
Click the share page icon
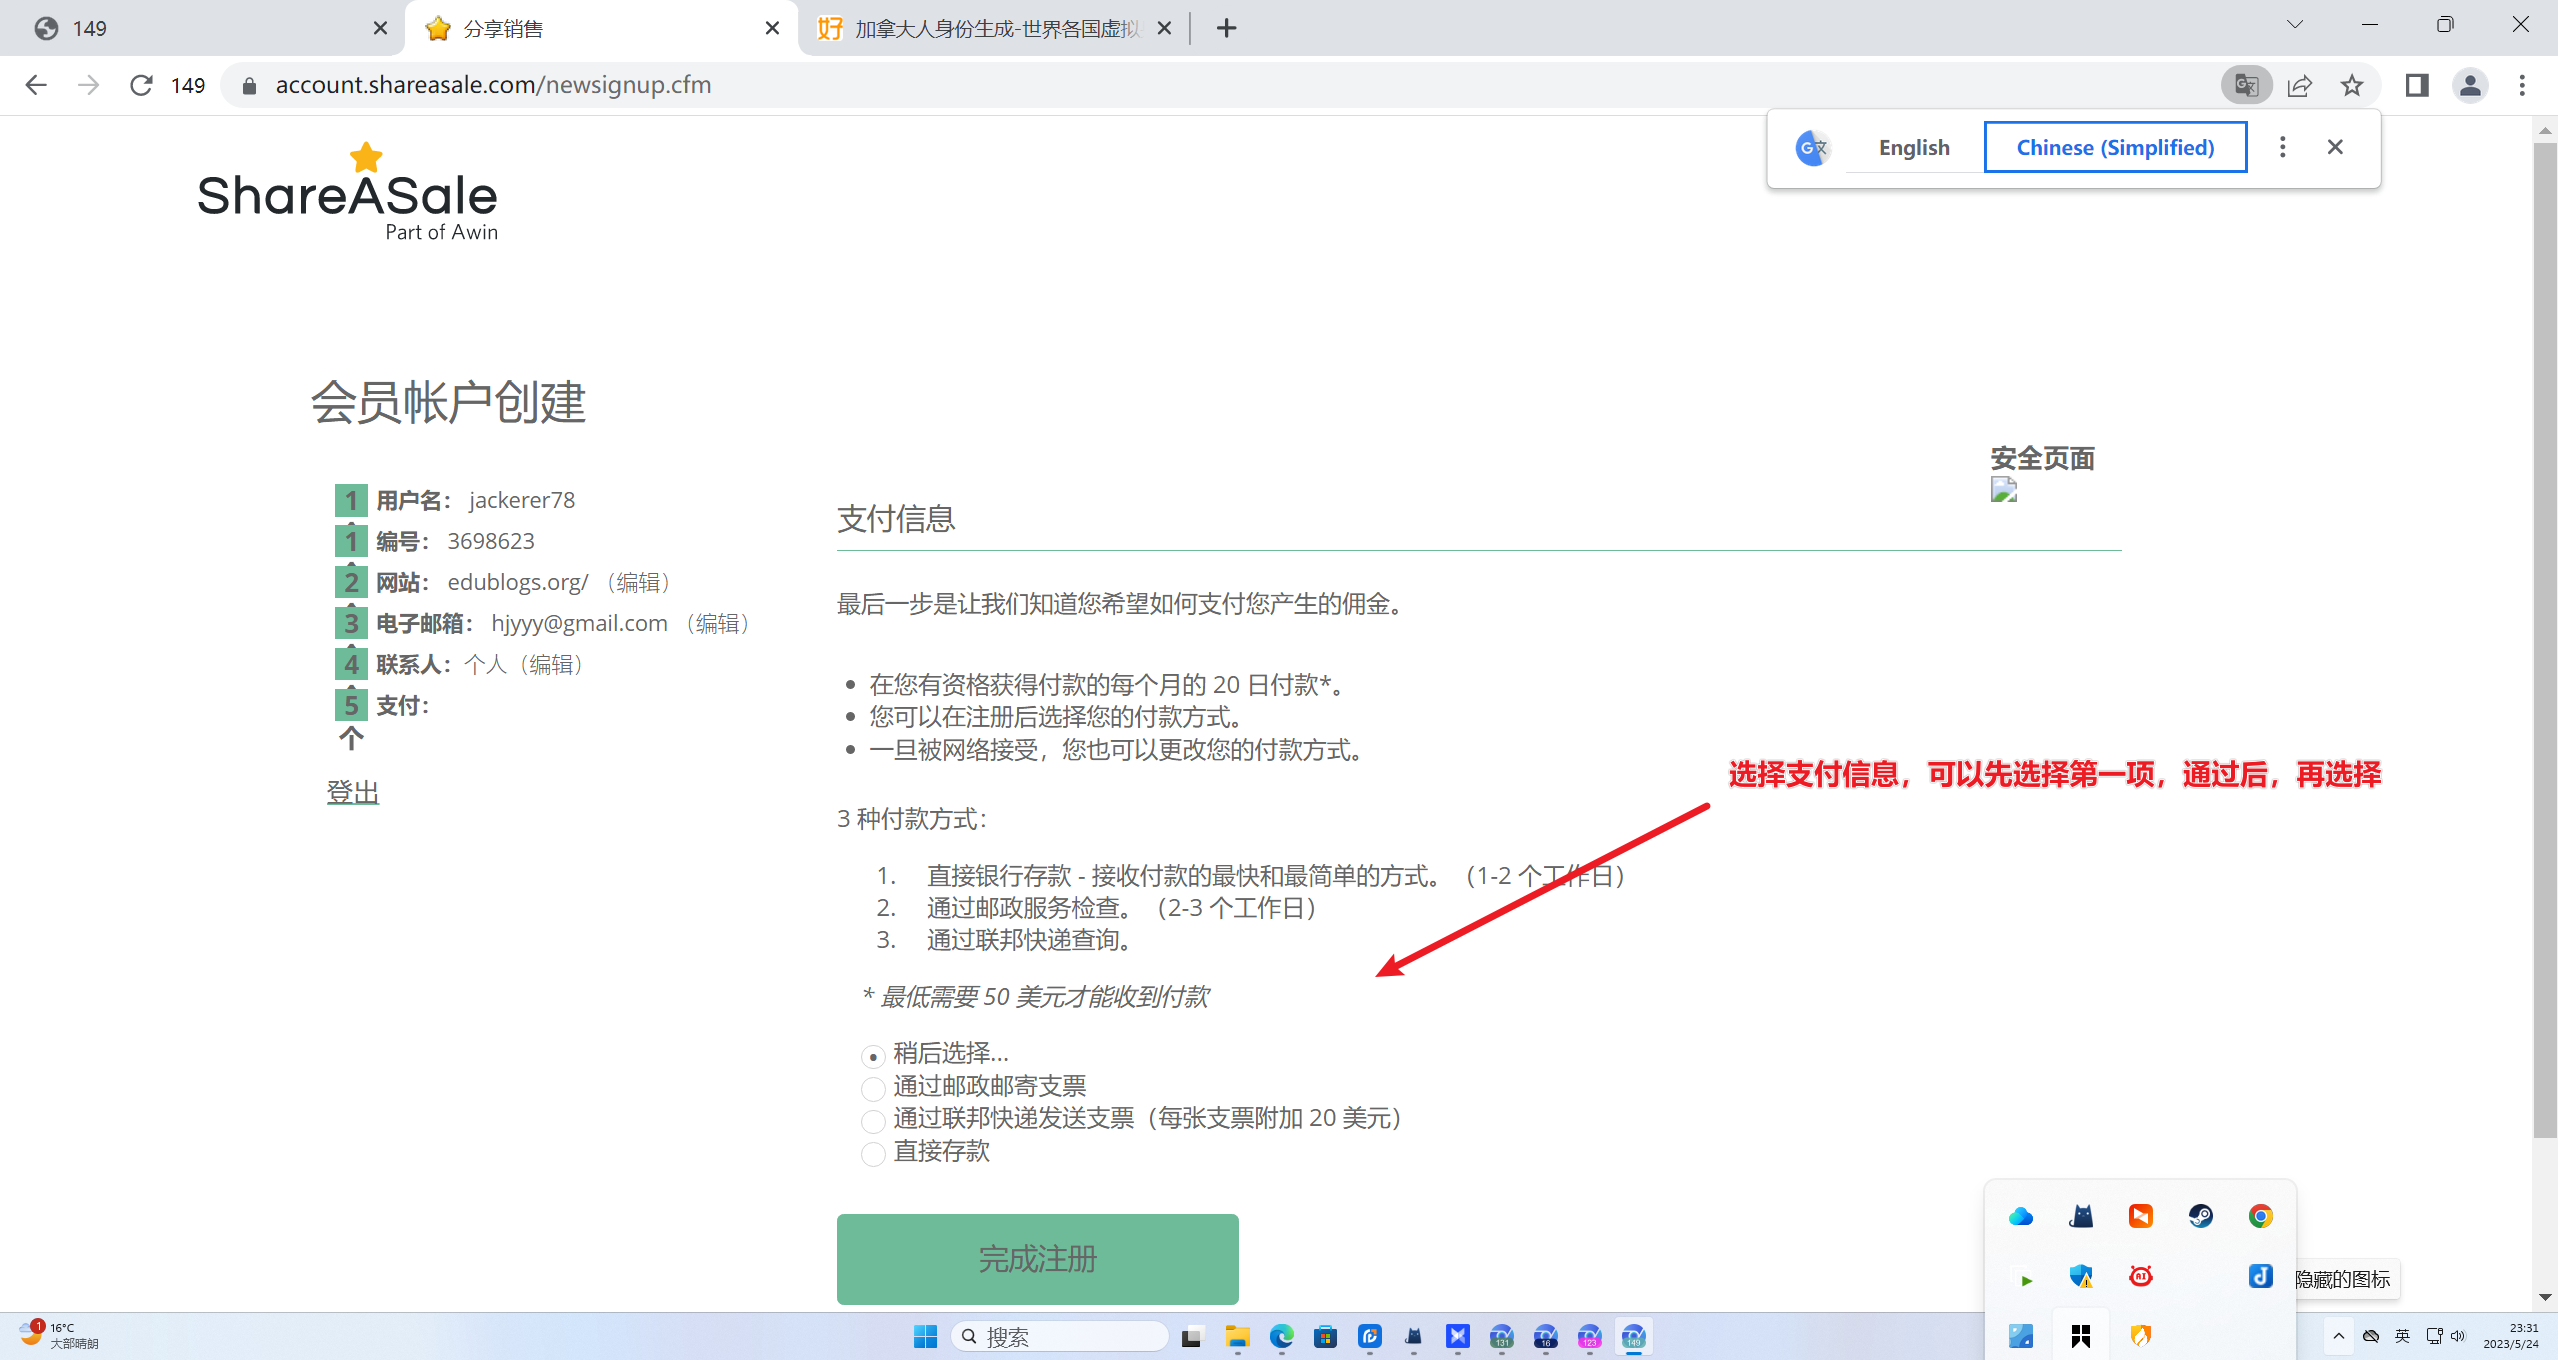pyautogui.click(x=2299, y=85)
